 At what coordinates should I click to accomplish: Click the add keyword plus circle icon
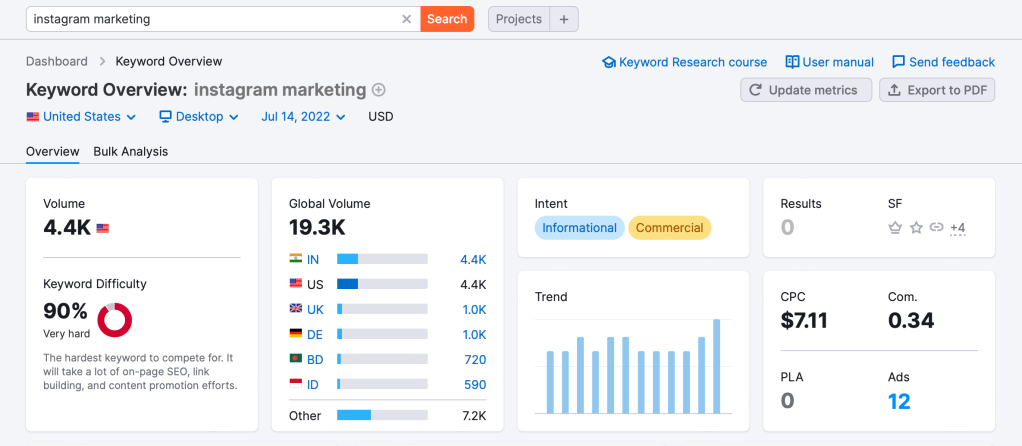379,90
